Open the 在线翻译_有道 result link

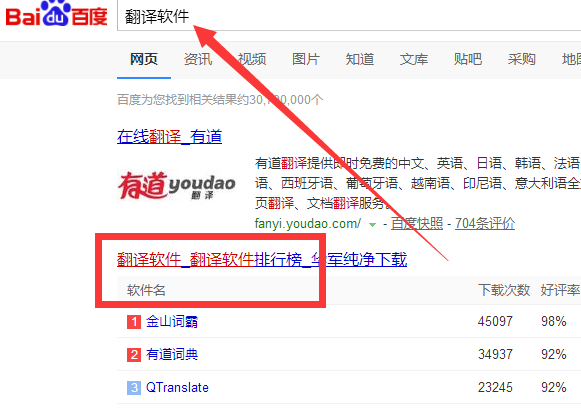pyautogui.click(x=169, y=137)
